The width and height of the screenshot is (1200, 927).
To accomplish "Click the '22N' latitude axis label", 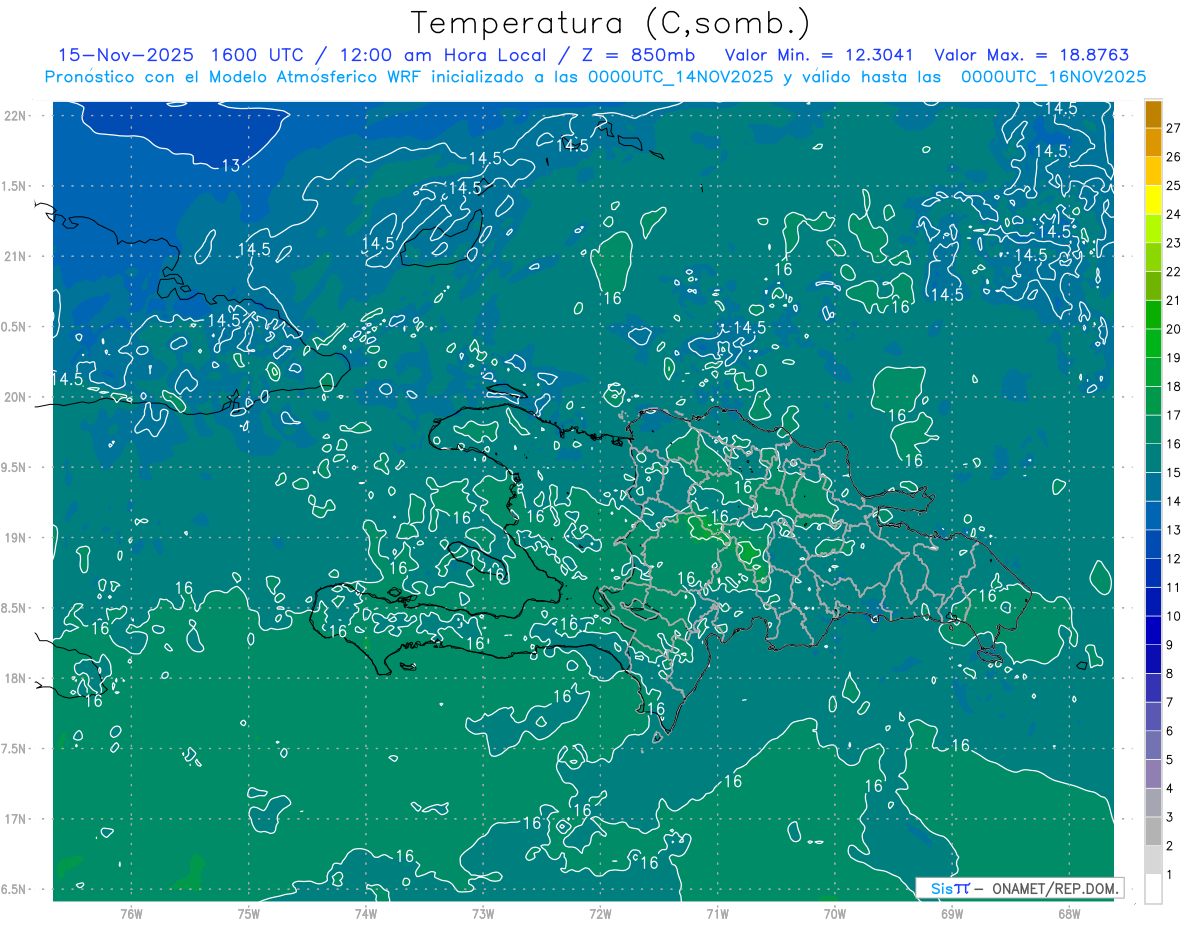I will click(x=17, y=115).
